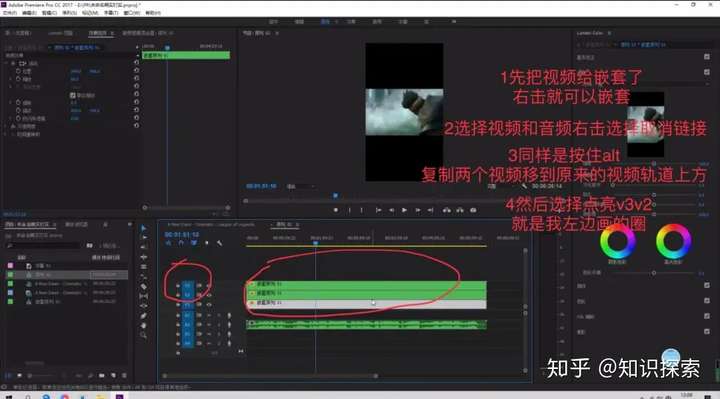Click the Play button in Program Monitor
Image resolution: width=720 pixels, height=399 pixels.
[405, 210]
